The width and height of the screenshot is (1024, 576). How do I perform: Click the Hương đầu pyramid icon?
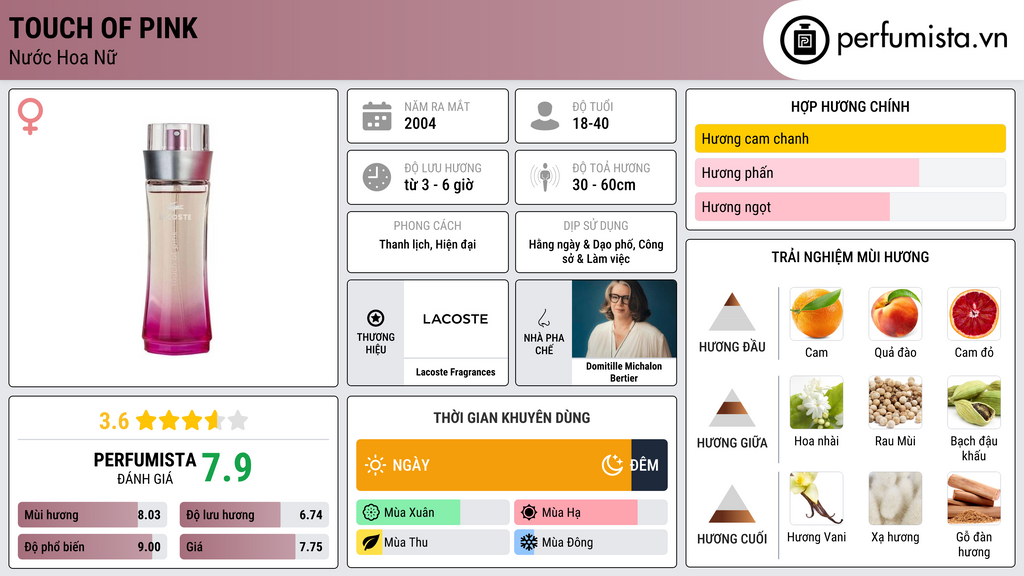coord(732,312)
